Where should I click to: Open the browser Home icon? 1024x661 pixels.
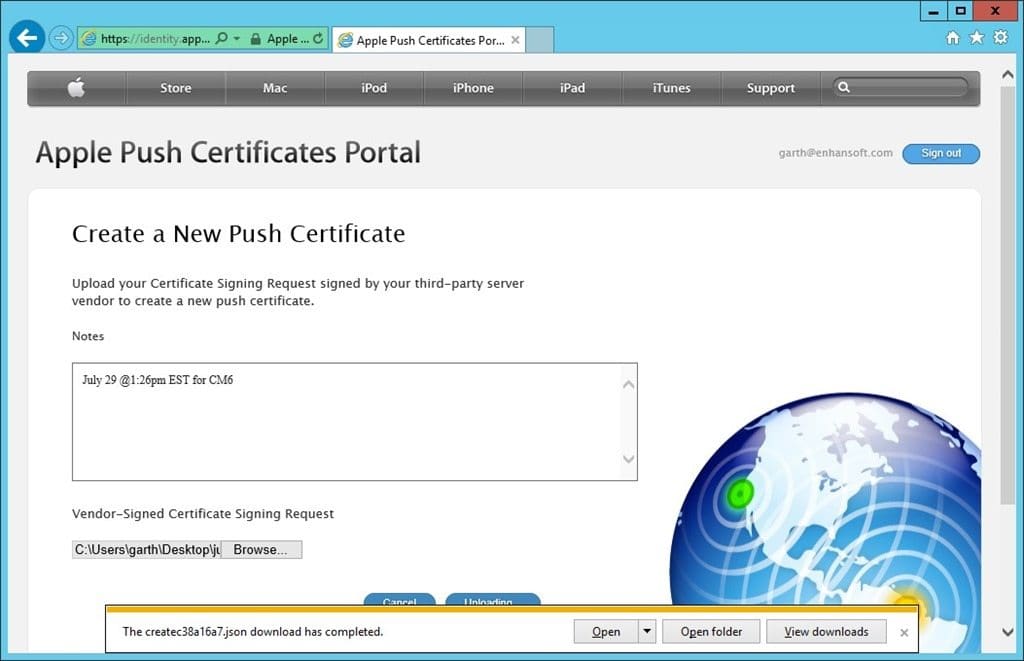point(953,38)
